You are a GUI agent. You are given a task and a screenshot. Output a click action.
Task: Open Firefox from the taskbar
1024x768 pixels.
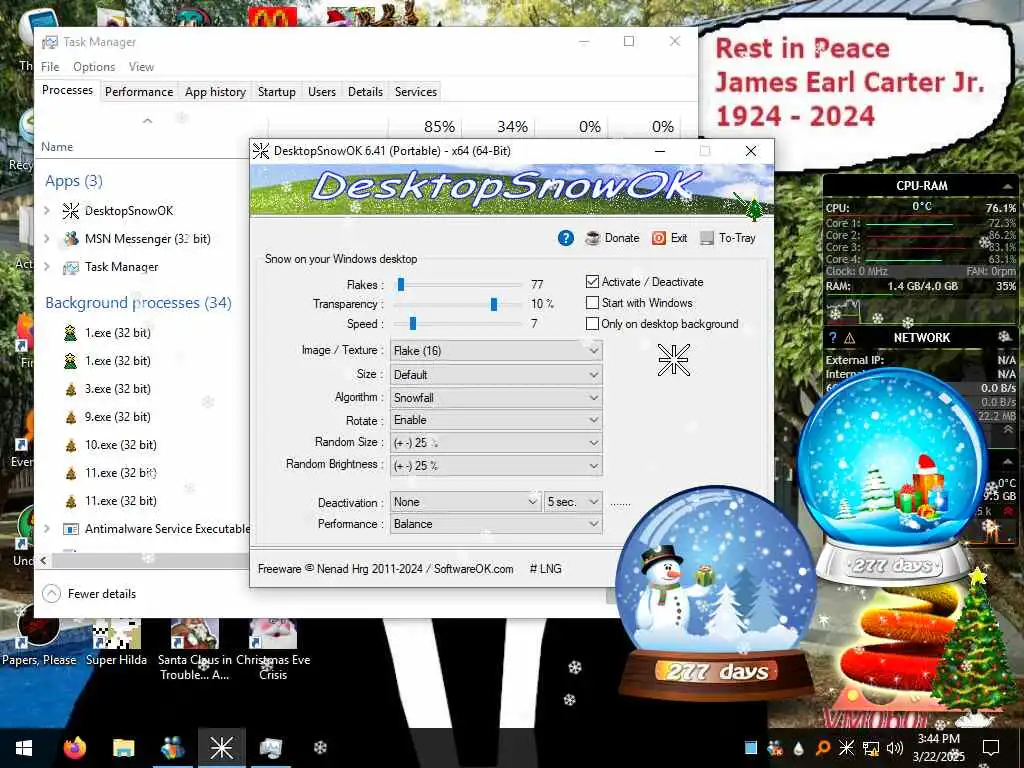74,748
